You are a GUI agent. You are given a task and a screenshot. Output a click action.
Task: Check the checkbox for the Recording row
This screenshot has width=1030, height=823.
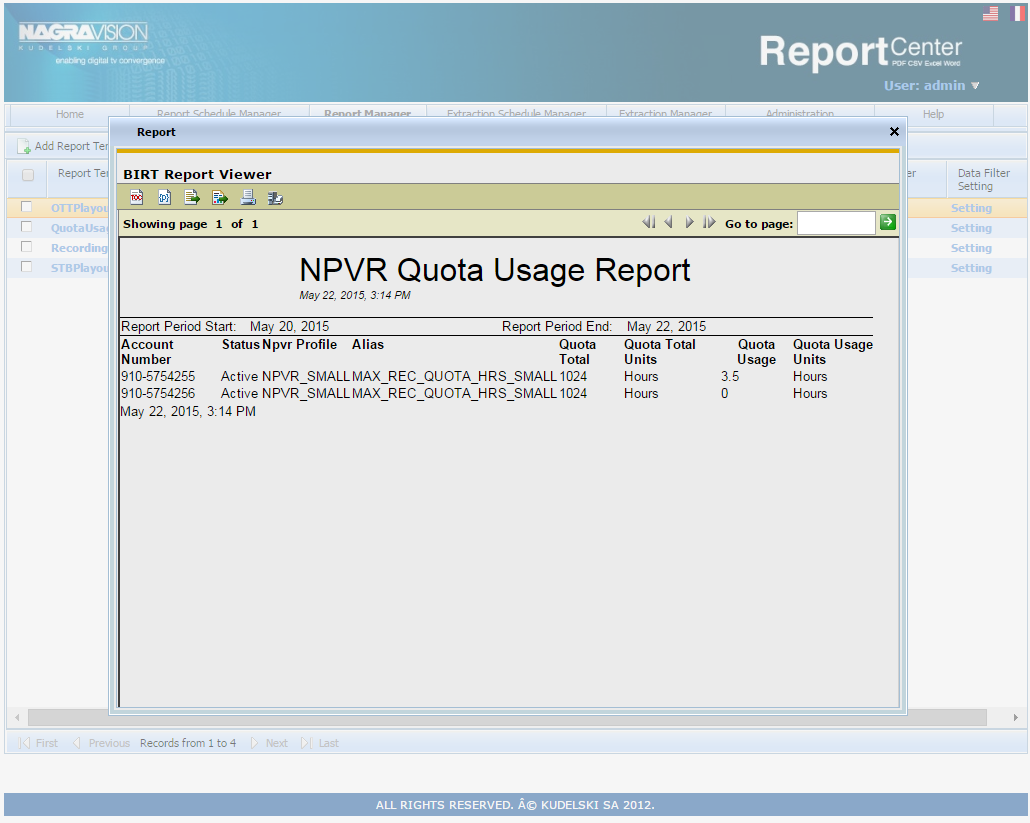[x=26, y=247]
